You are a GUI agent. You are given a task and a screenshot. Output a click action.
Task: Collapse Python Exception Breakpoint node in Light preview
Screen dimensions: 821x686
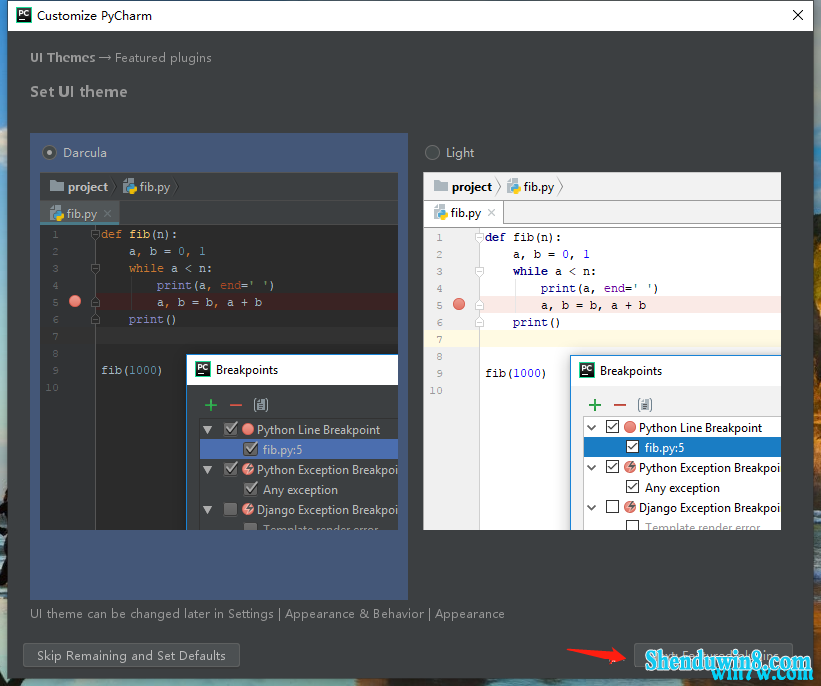pyautogui.click(x=592, y=468)
